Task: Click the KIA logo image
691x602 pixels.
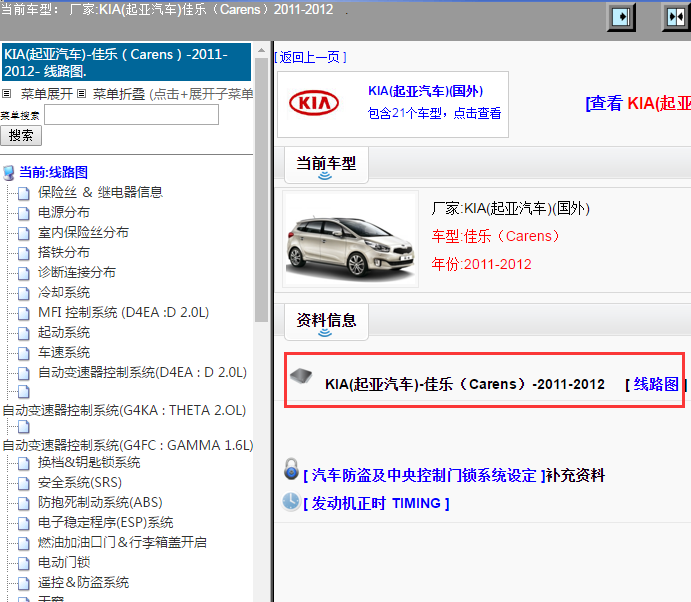Action: (314, 103)
